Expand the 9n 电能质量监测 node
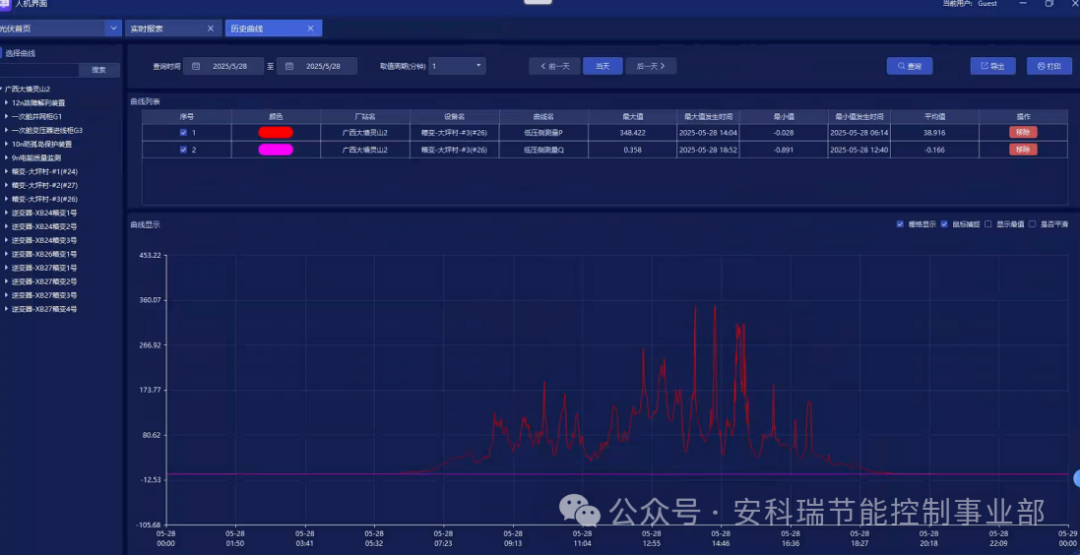The image size is (1080, 555). coord(6,158)
